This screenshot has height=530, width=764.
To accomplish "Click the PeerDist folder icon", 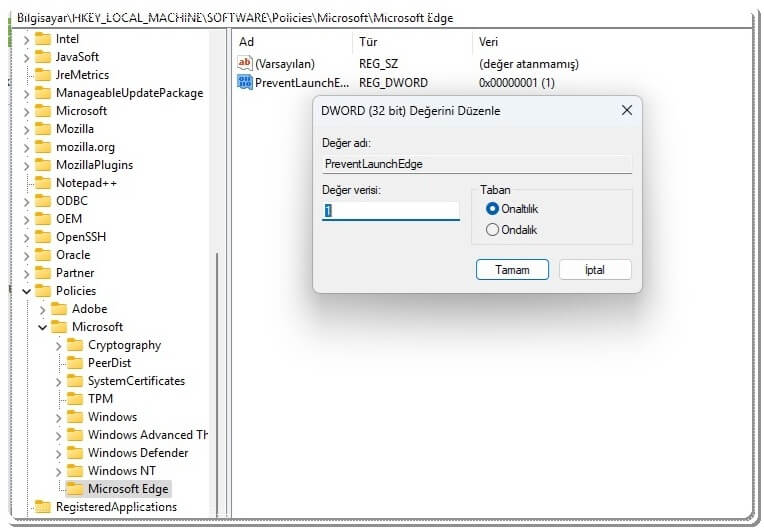I will (75, 363).
